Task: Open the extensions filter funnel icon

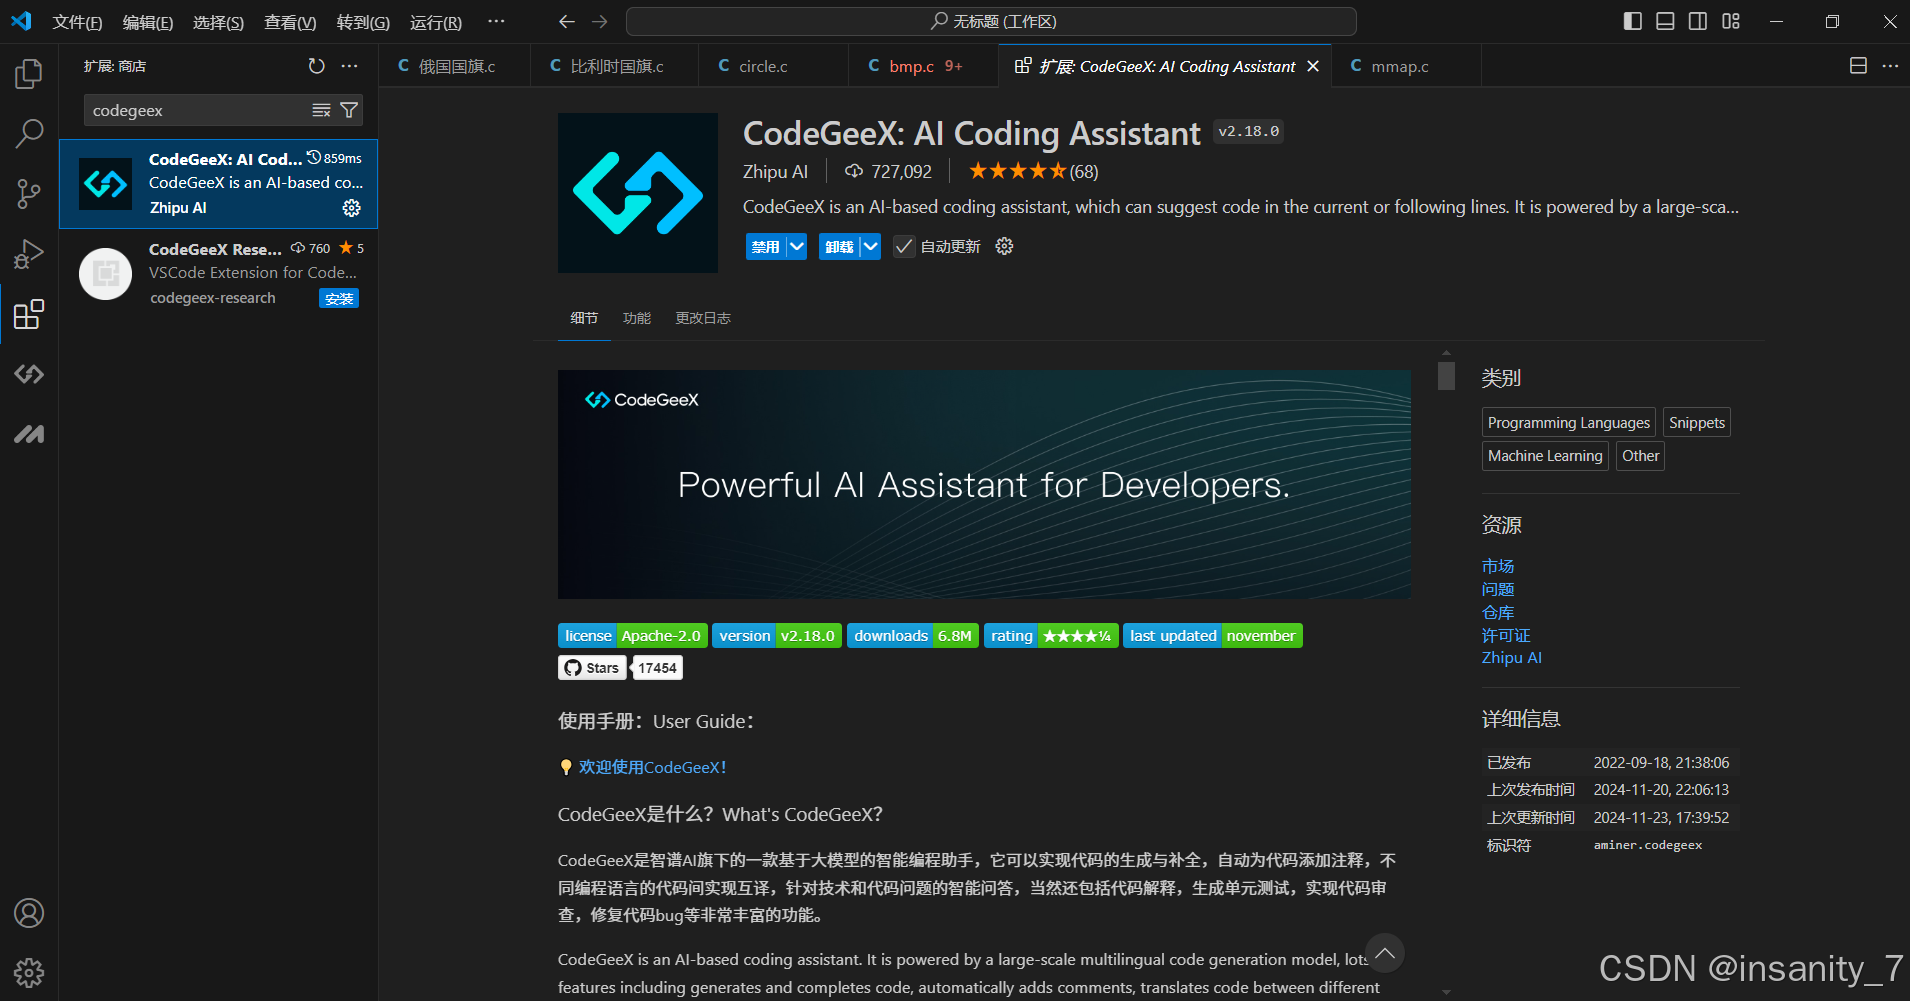Action: [349, 110]
